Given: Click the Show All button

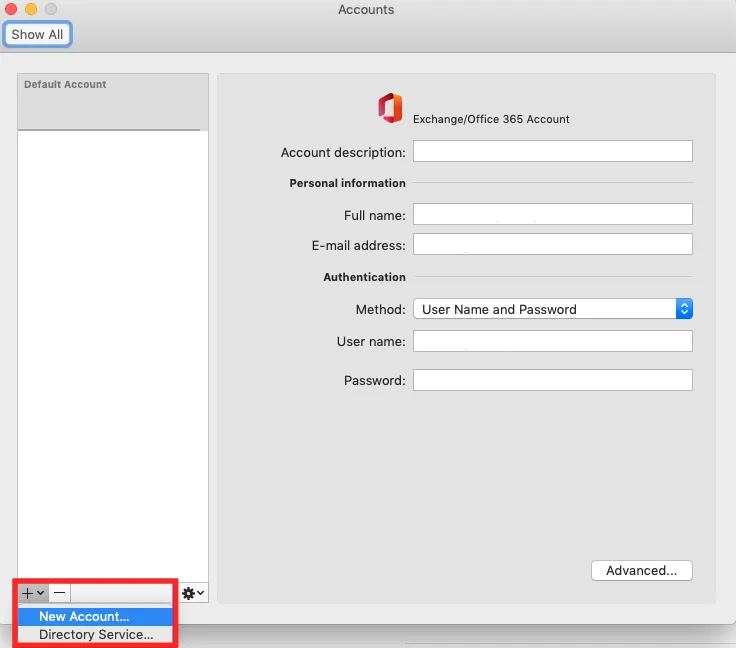Looking at the screenshot, I should pyautogui.click(x=37, y=34).
